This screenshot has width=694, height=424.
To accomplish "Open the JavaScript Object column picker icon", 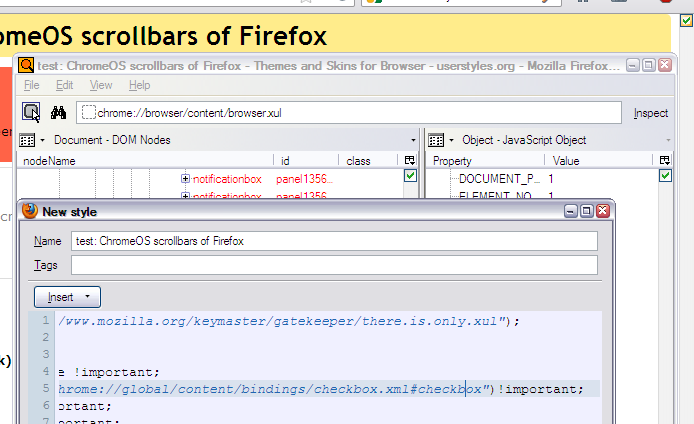I will [x=666, y=160].
